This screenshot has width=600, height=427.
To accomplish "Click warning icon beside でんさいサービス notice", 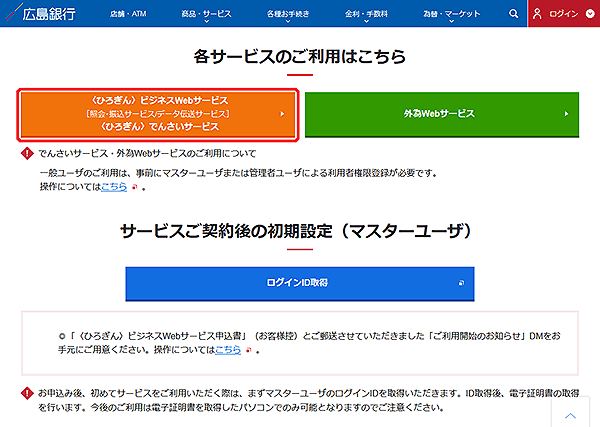I will (27, 153).
